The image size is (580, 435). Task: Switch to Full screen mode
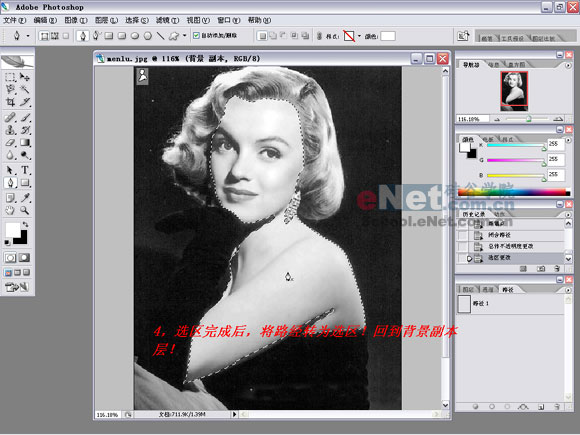(x=26, y=273)
